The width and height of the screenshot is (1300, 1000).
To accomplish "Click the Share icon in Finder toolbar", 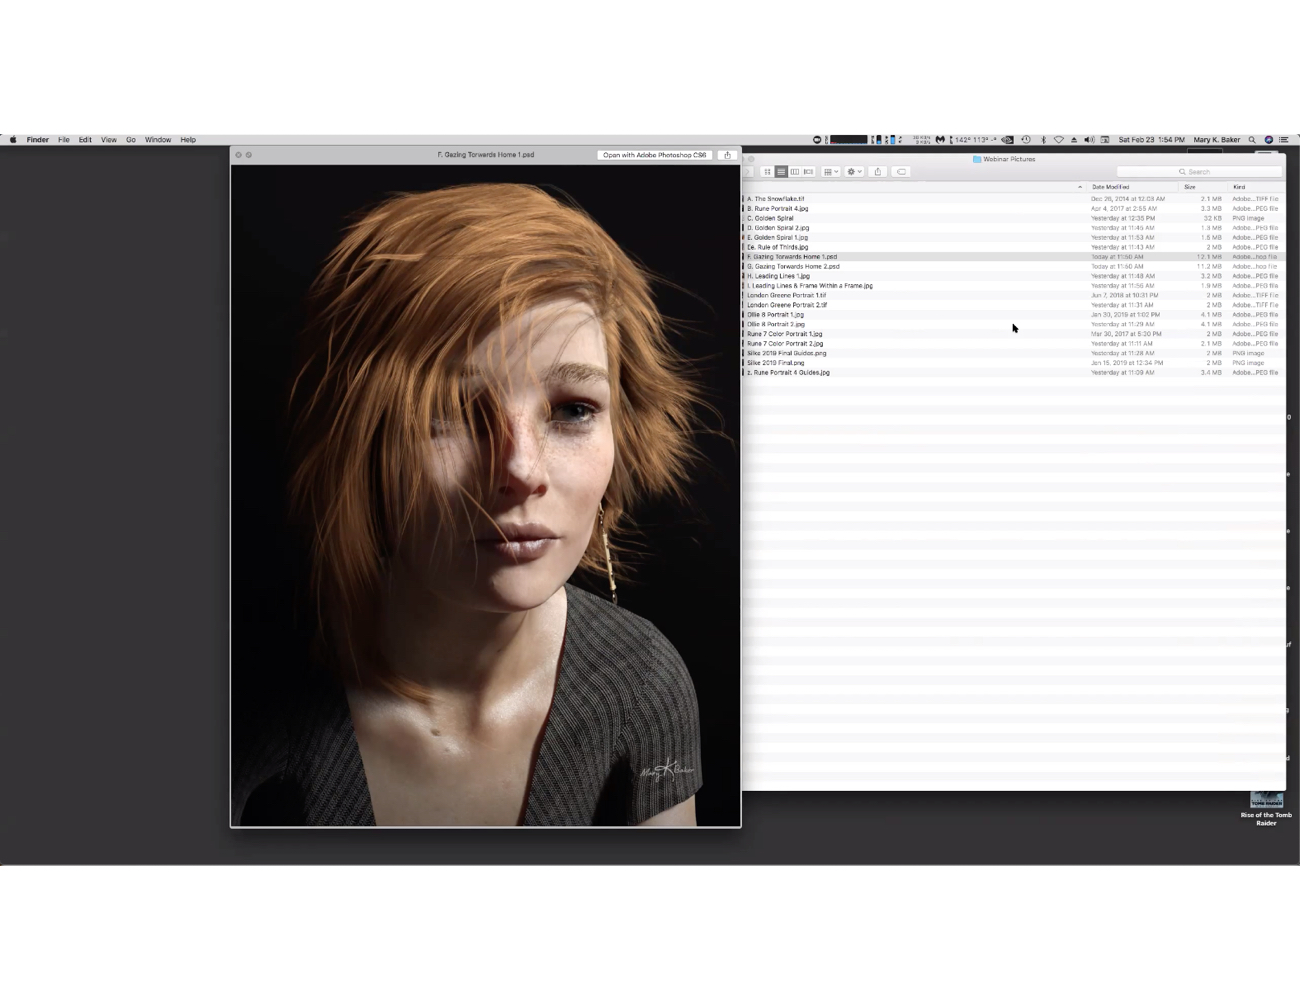I will coord(878,172).
